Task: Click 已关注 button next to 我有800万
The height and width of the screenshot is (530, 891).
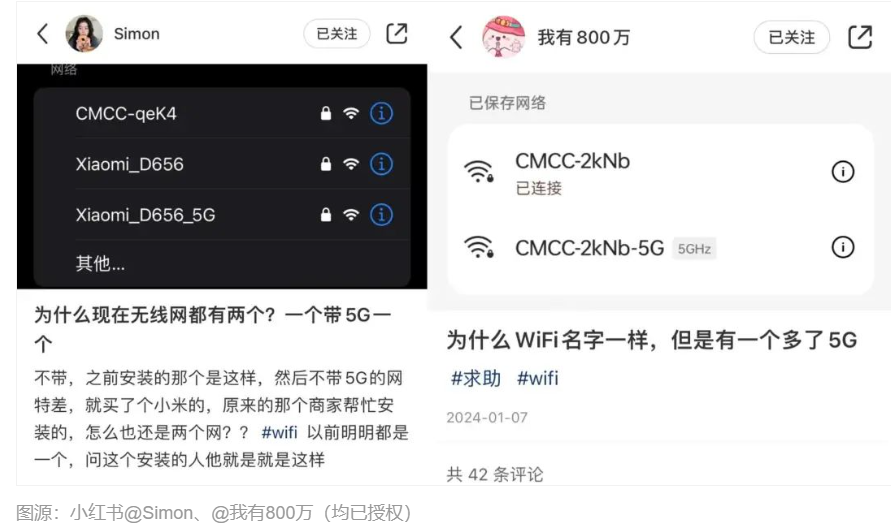Action: click(792, 37)
